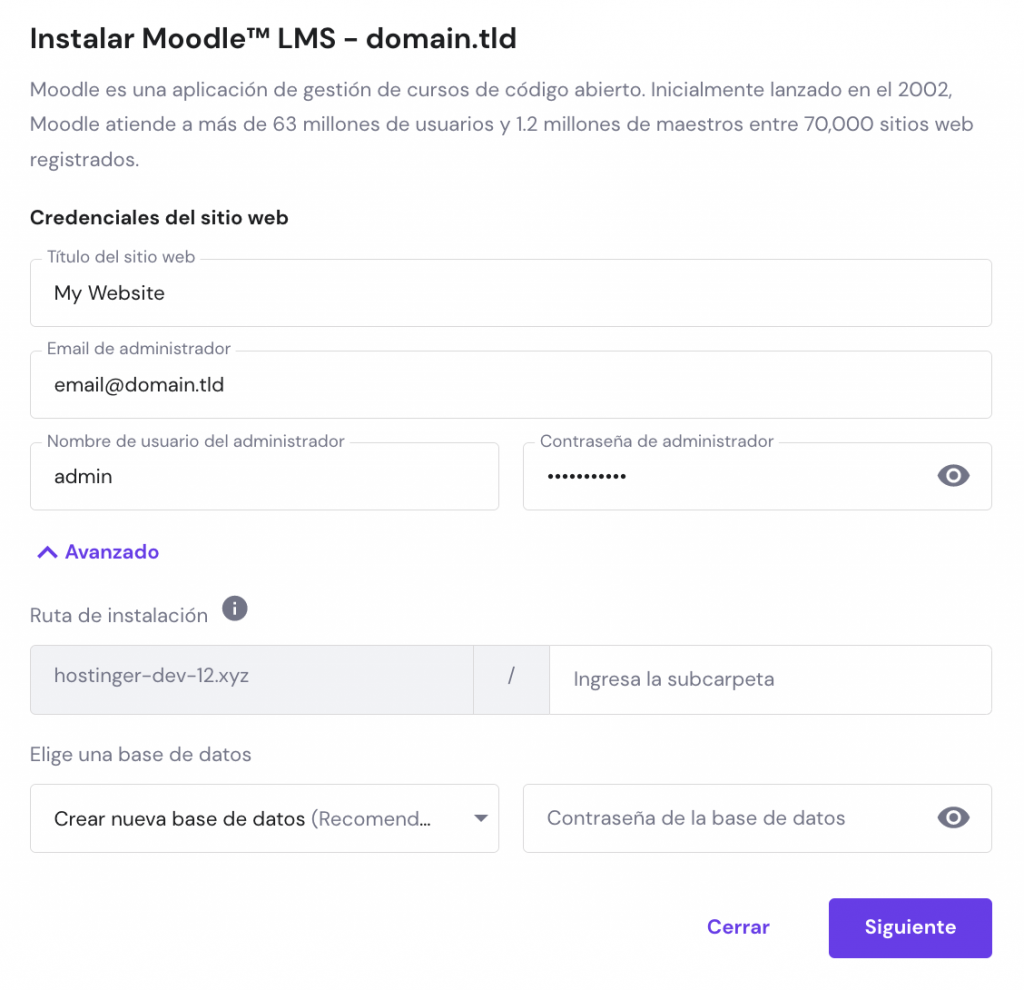Click the Avanzado label
This screenshot has width=1024, height=990.
coord(111,551)
